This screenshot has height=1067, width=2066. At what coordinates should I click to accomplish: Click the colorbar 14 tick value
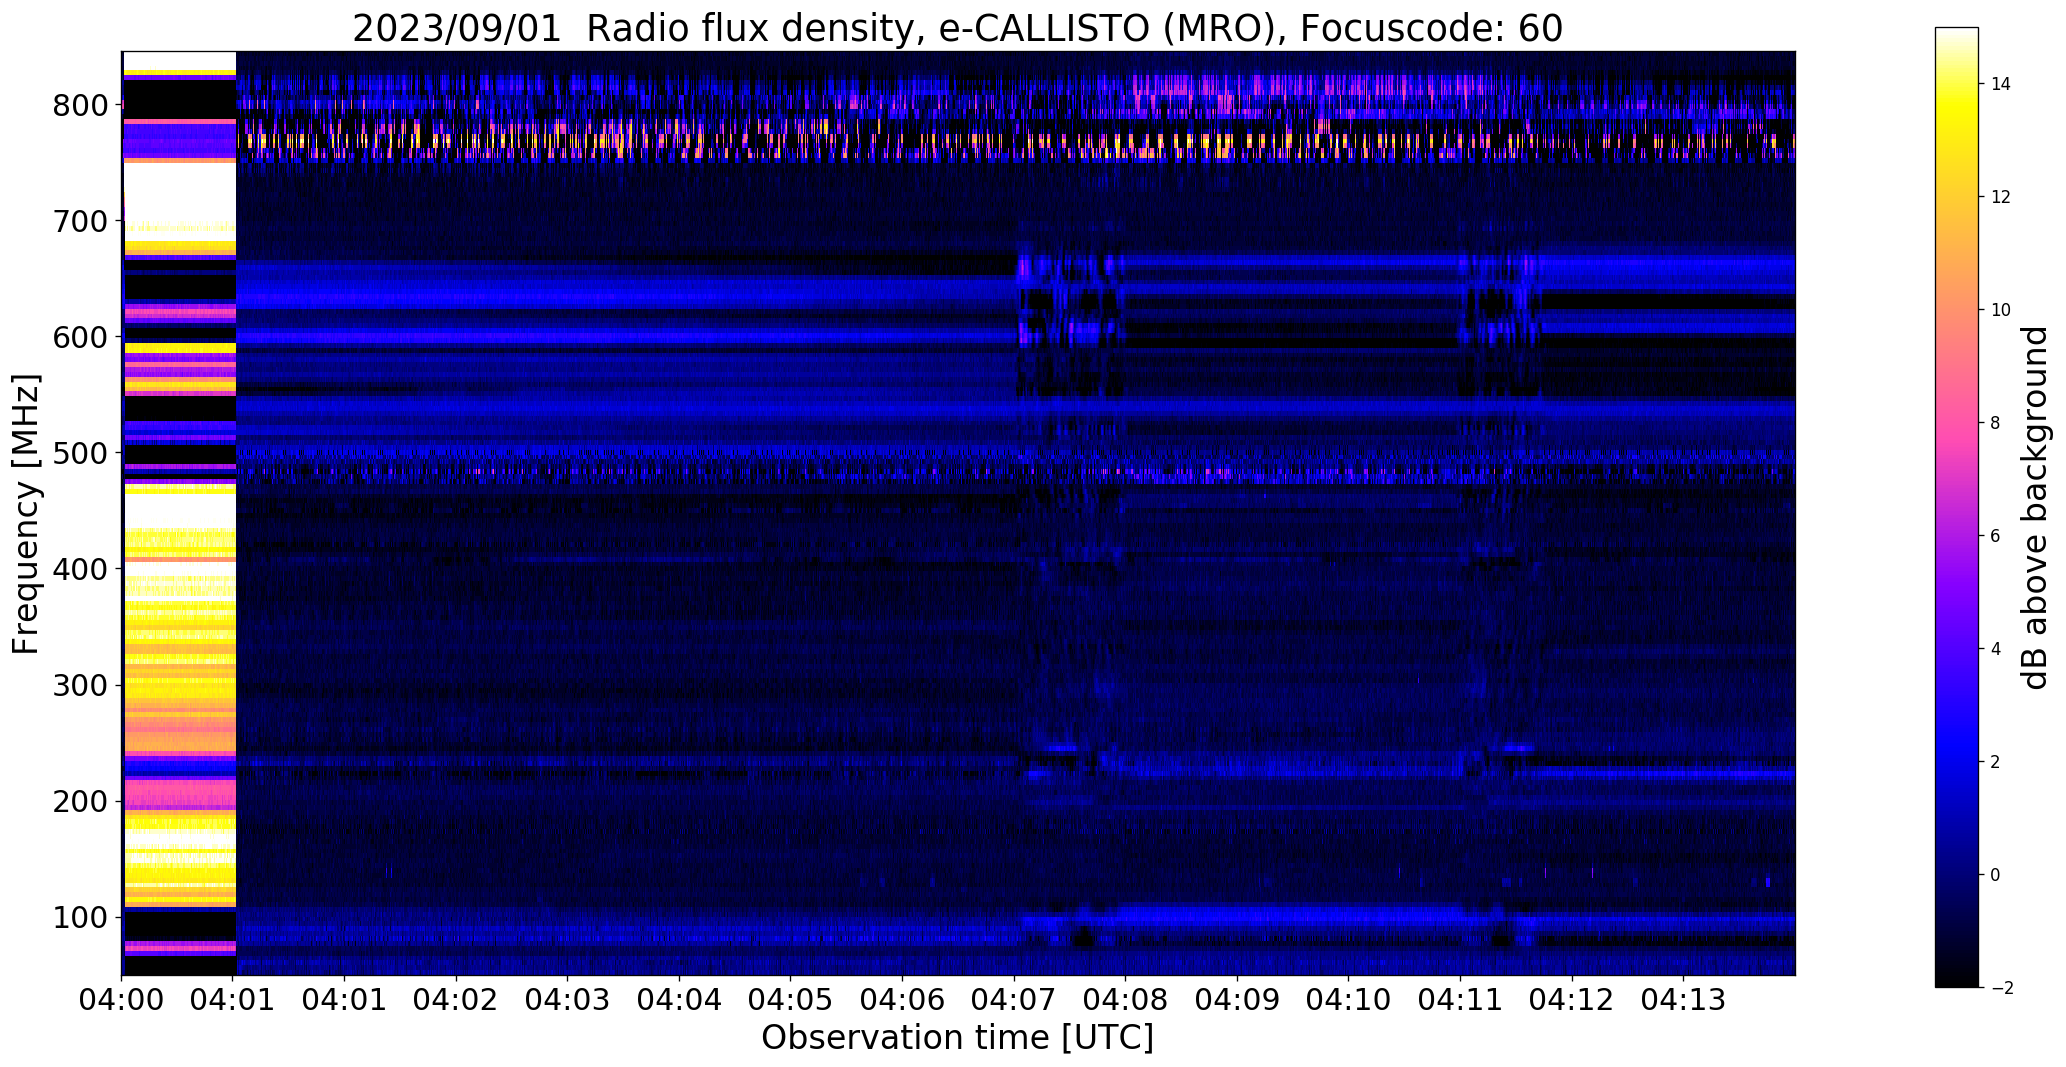(x=2001, y=84)
